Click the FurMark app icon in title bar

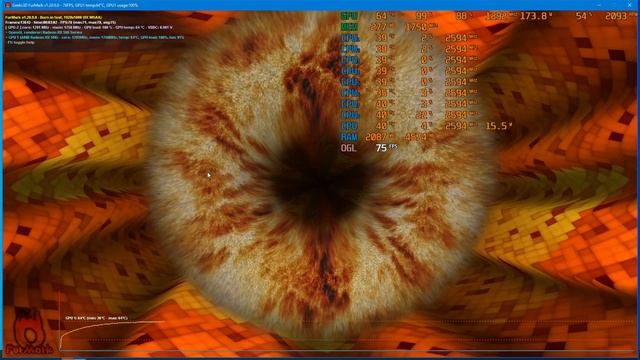click(x=8, y=5)
